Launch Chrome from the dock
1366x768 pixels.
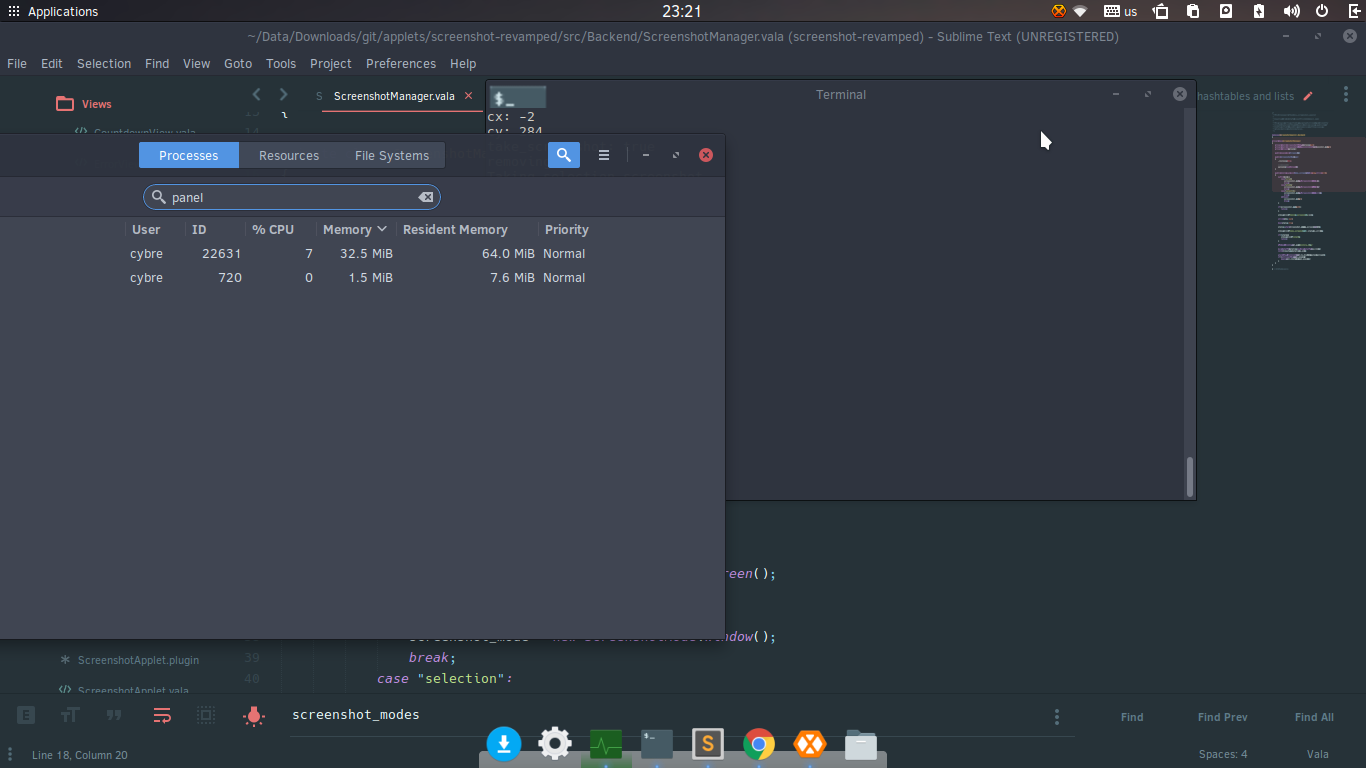pyautogui.click(x=759, y=744)
